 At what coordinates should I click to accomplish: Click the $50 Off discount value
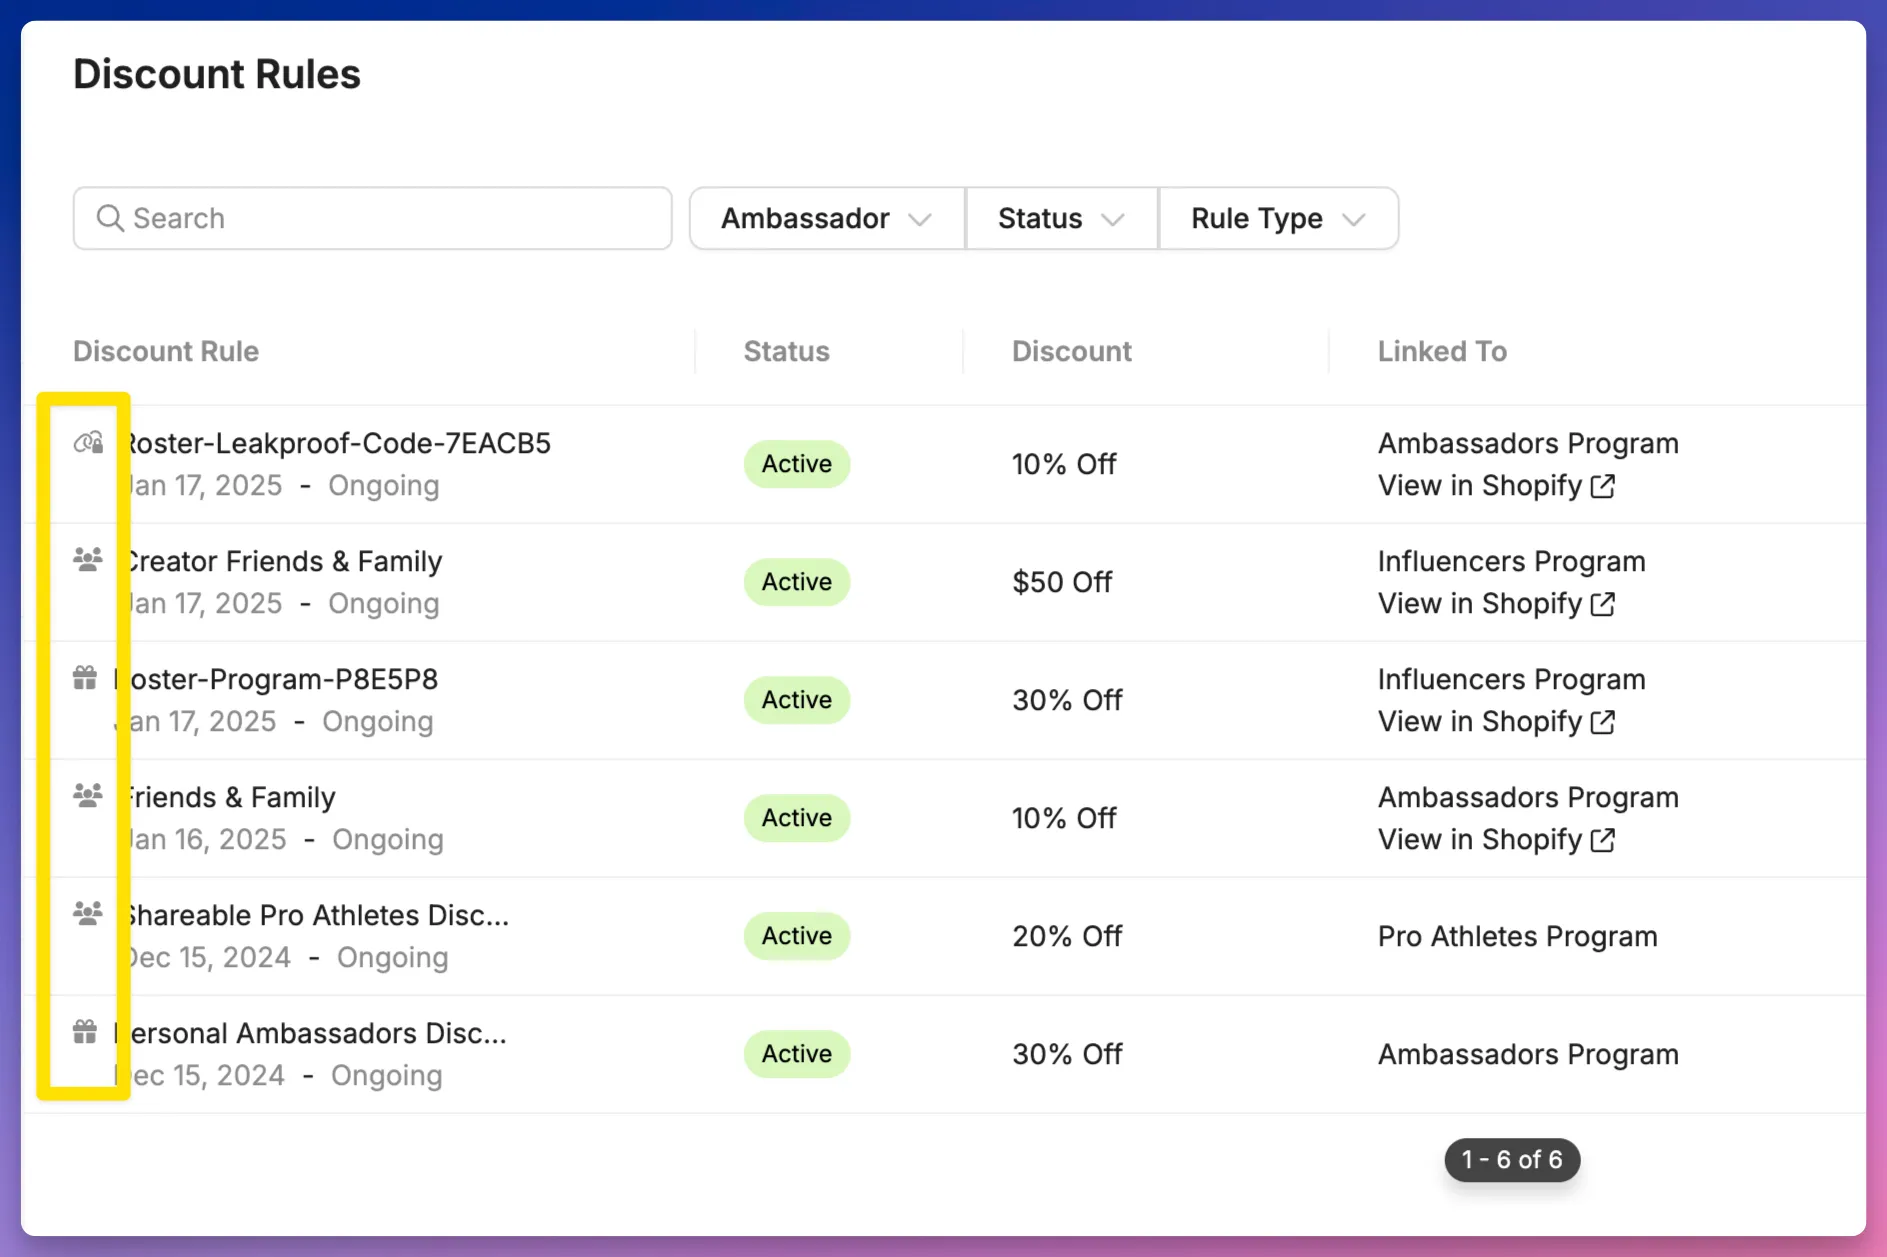[1062, 582]
